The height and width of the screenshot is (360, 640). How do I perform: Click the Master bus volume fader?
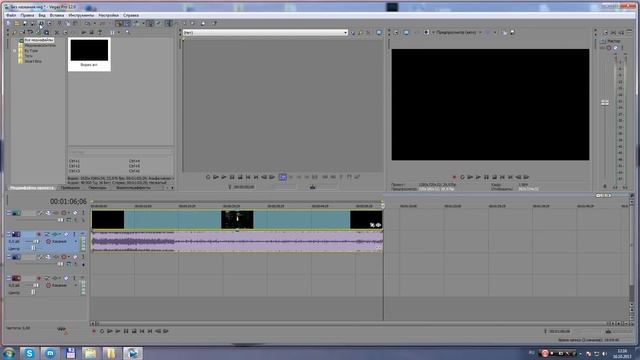605,102
